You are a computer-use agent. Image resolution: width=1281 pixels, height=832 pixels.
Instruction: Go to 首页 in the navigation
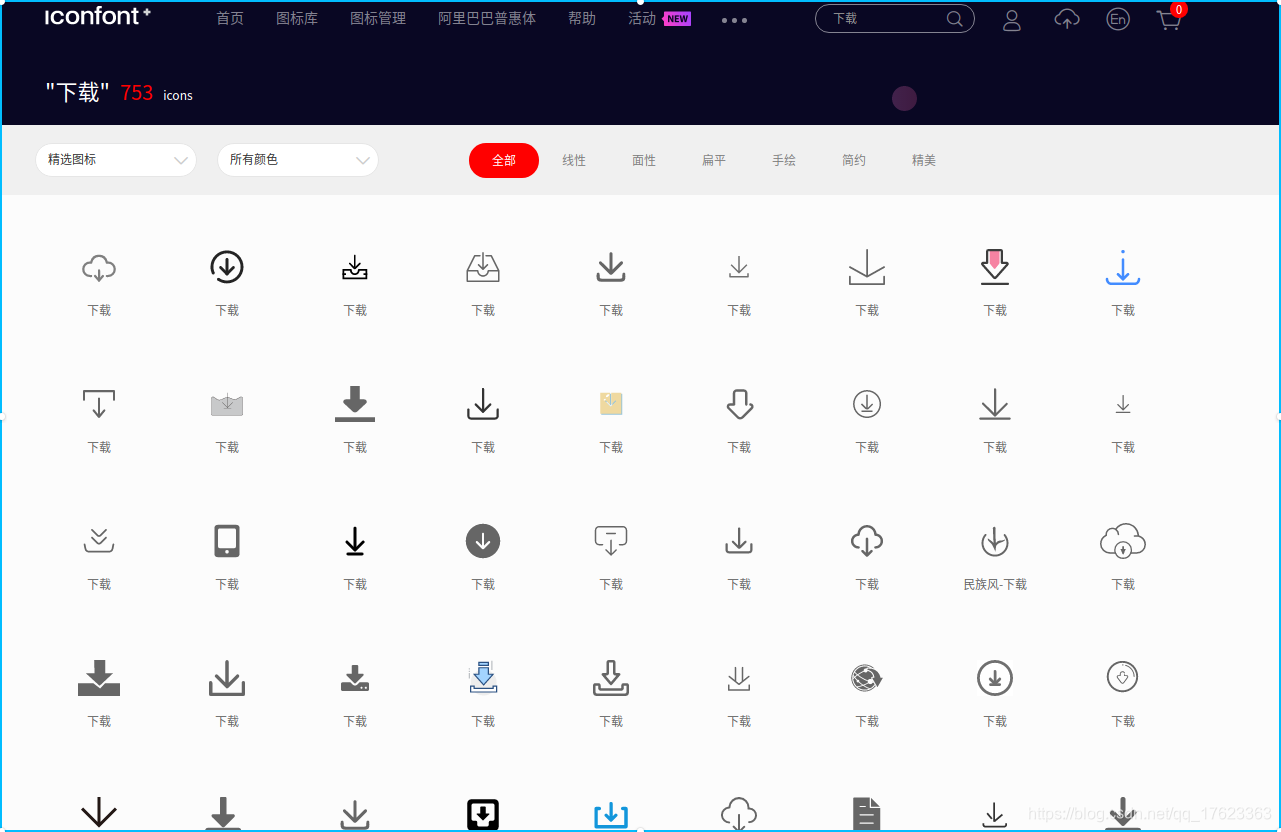230,18
